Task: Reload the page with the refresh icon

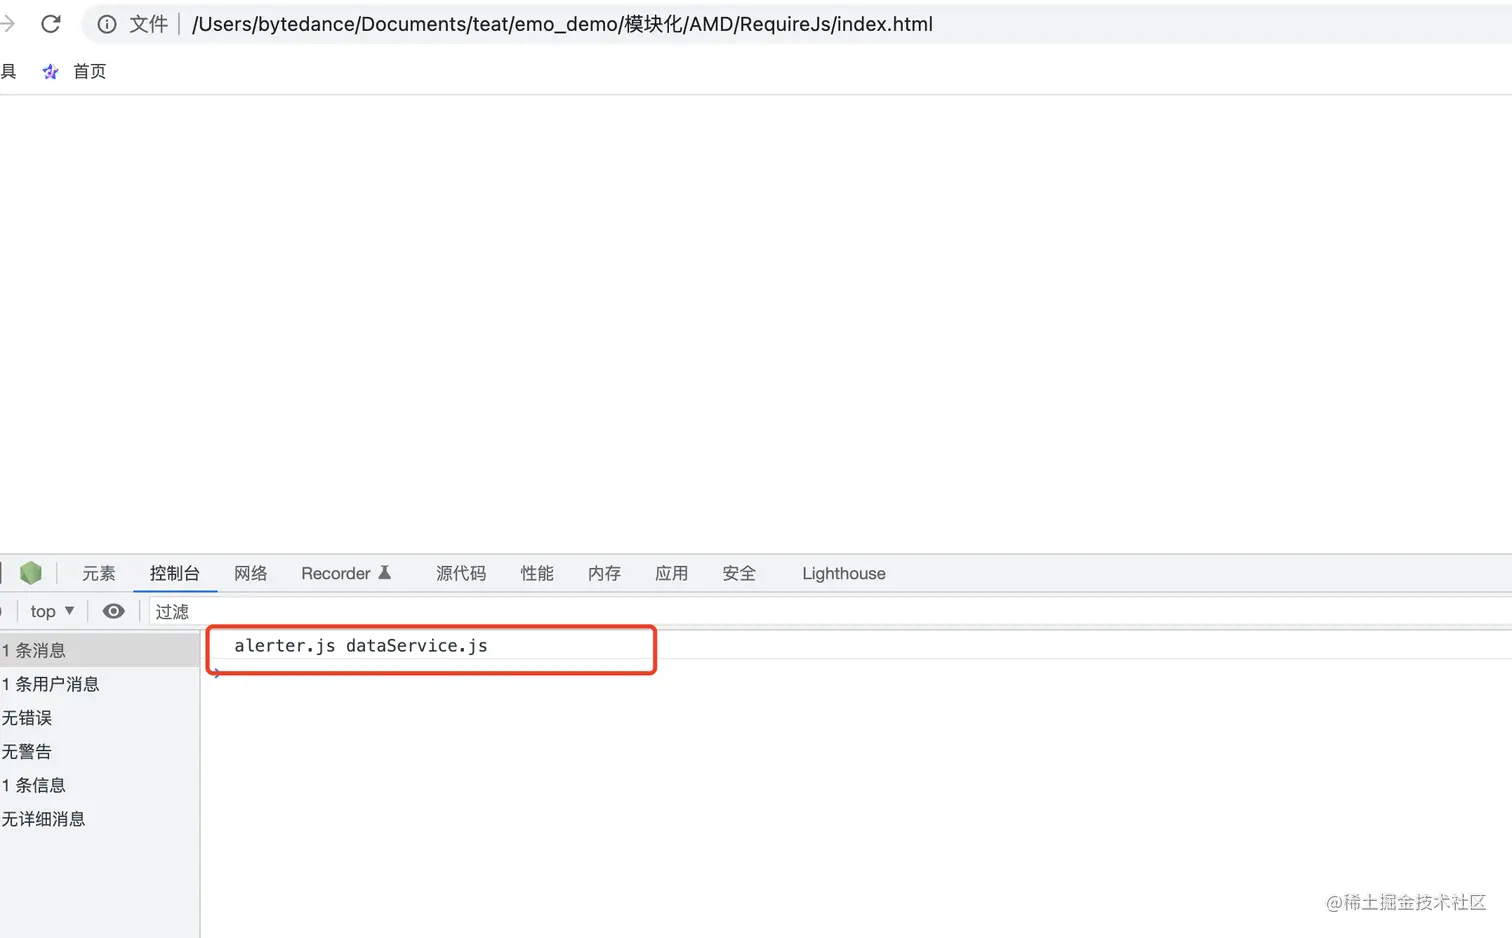Action: point(51,24)
